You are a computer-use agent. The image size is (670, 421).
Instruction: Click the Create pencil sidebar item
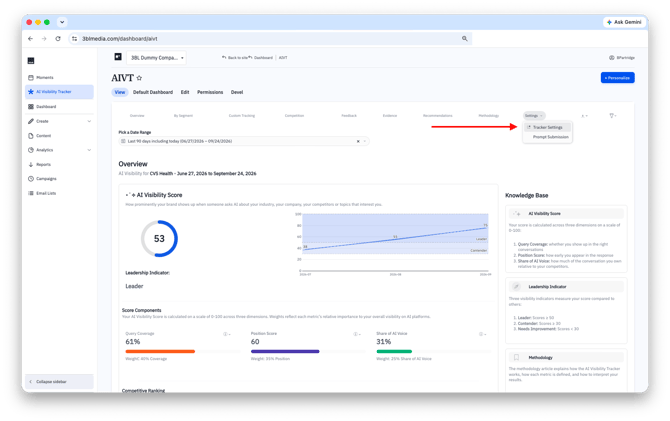pos(38,121)
